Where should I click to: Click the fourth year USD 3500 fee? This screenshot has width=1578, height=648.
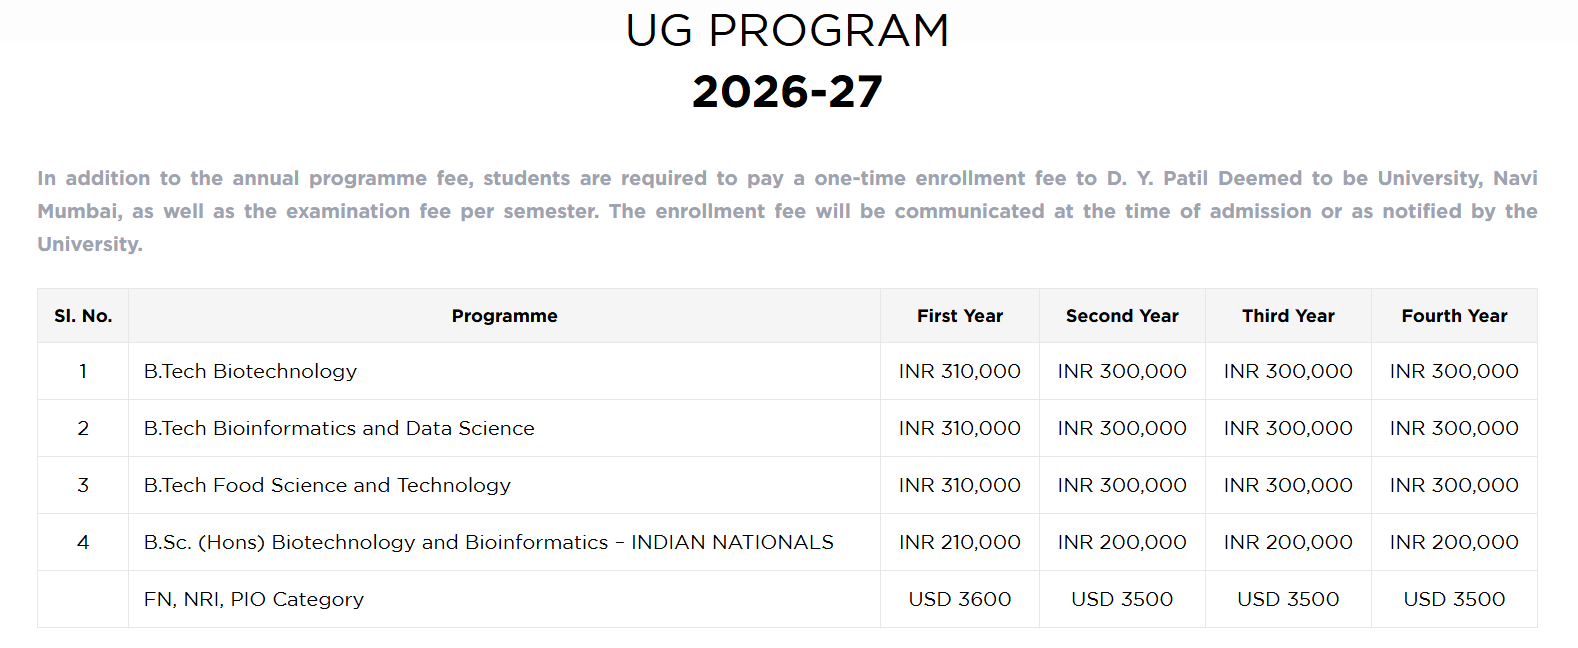click(x=1454, y=599)
